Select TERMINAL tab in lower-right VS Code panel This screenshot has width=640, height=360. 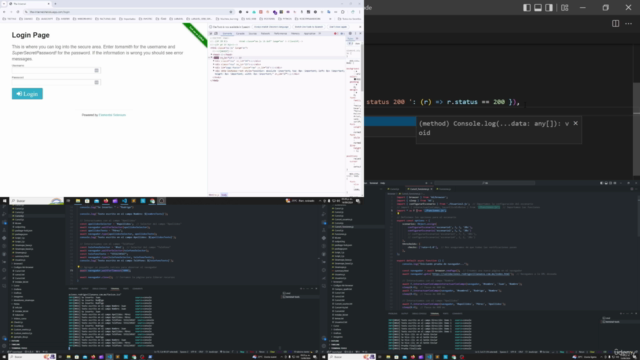pos(435,313)
